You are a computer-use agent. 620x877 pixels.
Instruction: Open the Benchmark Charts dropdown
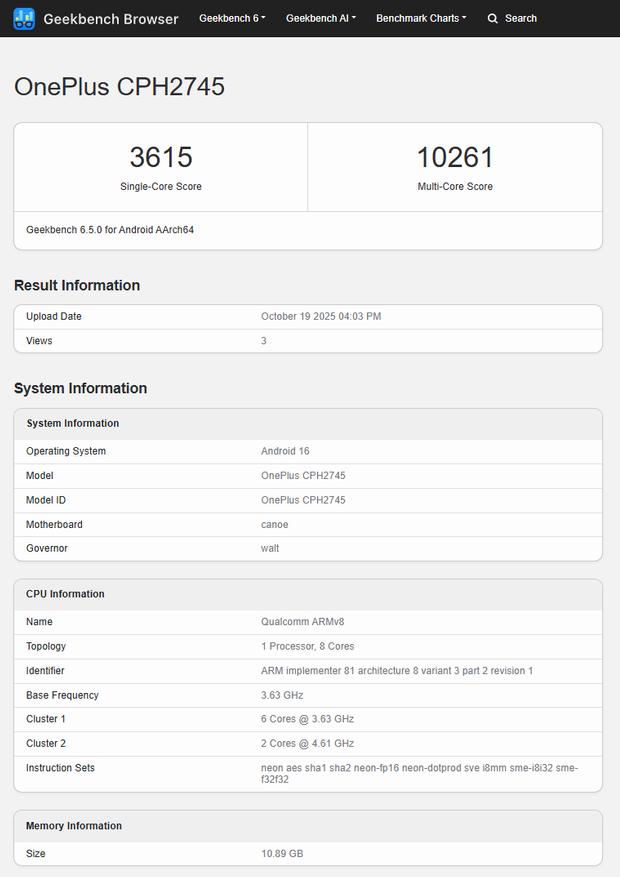click(421, 18)
